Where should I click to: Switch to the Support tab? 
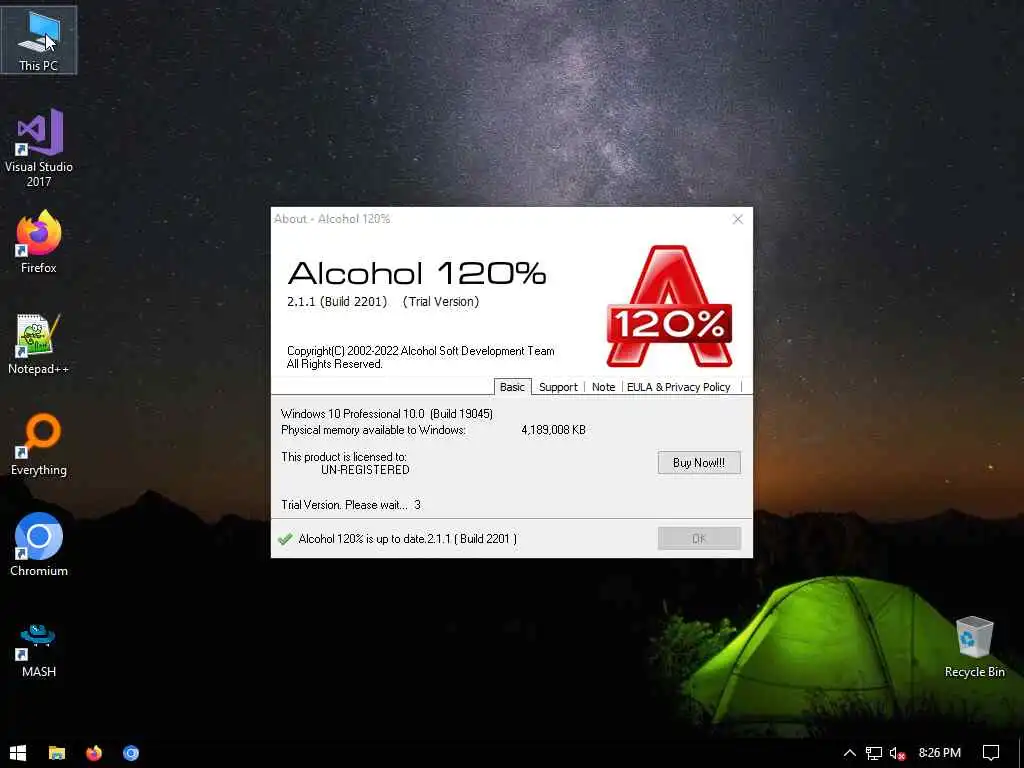[558, 387]
